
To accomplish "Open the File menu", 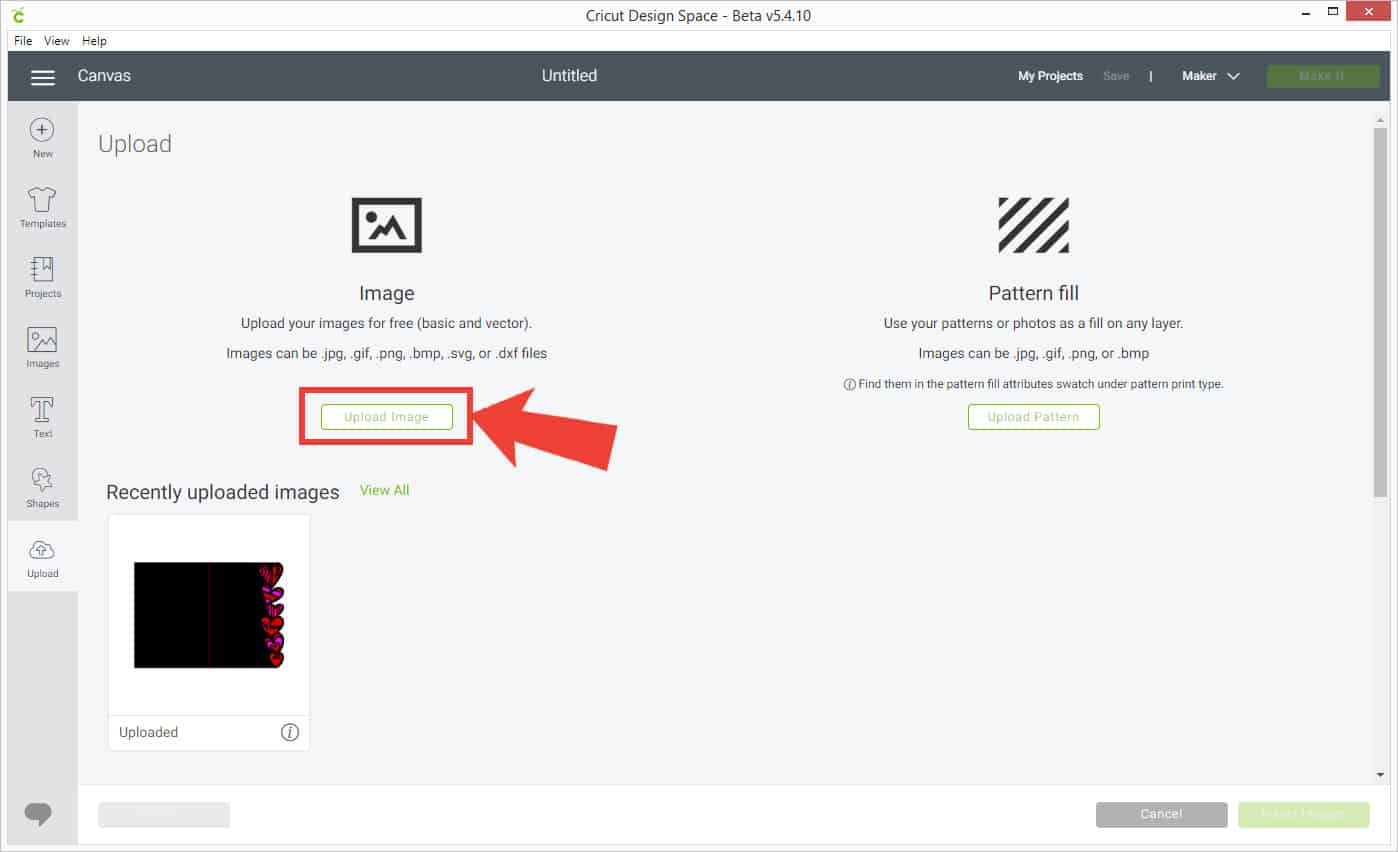I will (23, 41).
